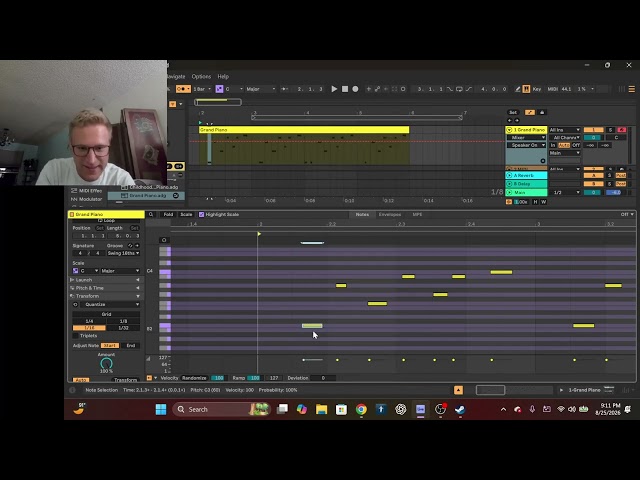Open the Mixer chooser dropdown
Screen dimensions: 640x480
click(x=528, y=138)
